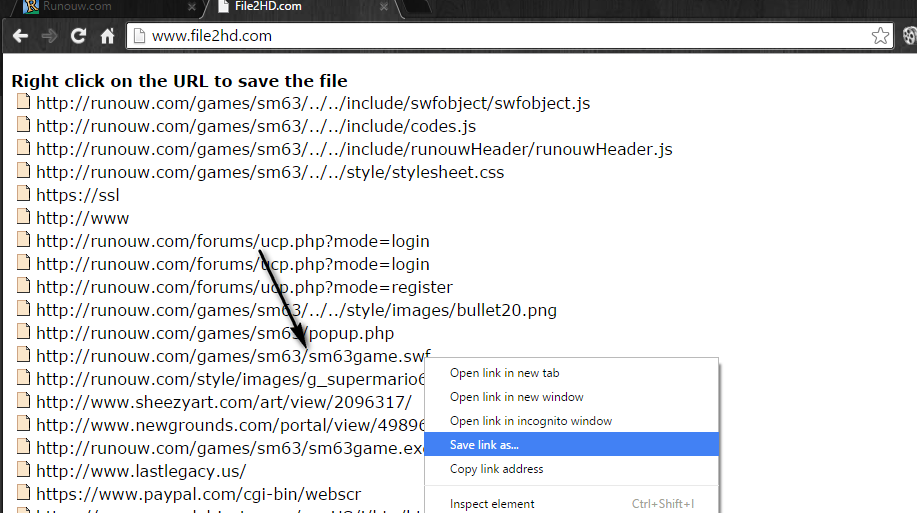Image resolution: width=917 pixels, height=513 pixels.
Task: Open the runouwHeader.js link
Action: point(354,149)
